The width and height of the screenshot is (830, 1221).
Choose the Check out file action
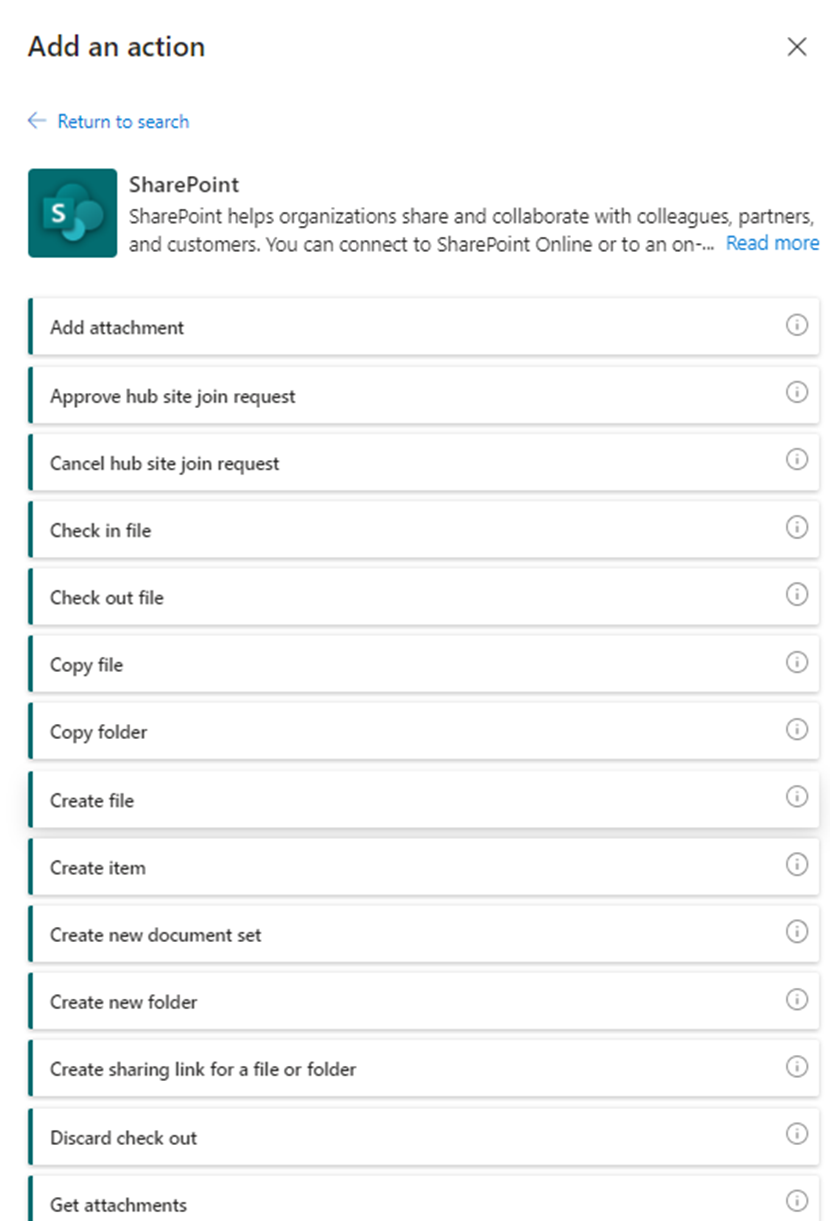pyautogui.click(x=107, y=598)
